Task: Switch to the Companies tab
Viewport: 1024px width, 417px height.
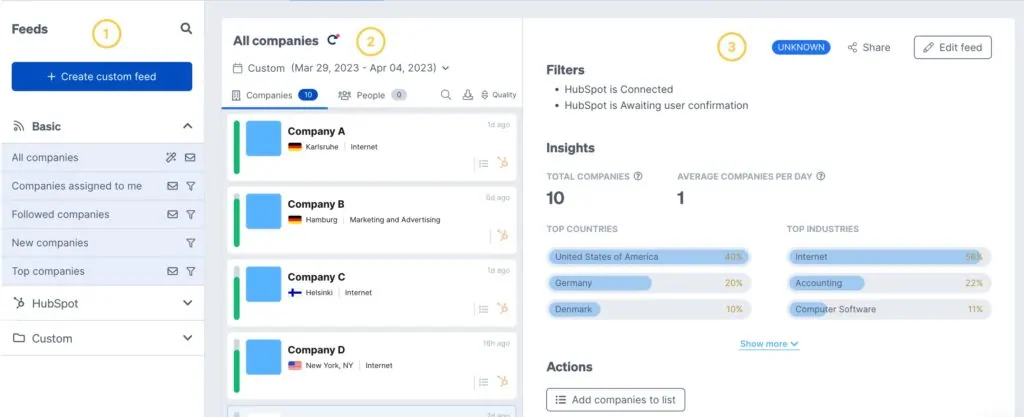Action: [274, 95]
